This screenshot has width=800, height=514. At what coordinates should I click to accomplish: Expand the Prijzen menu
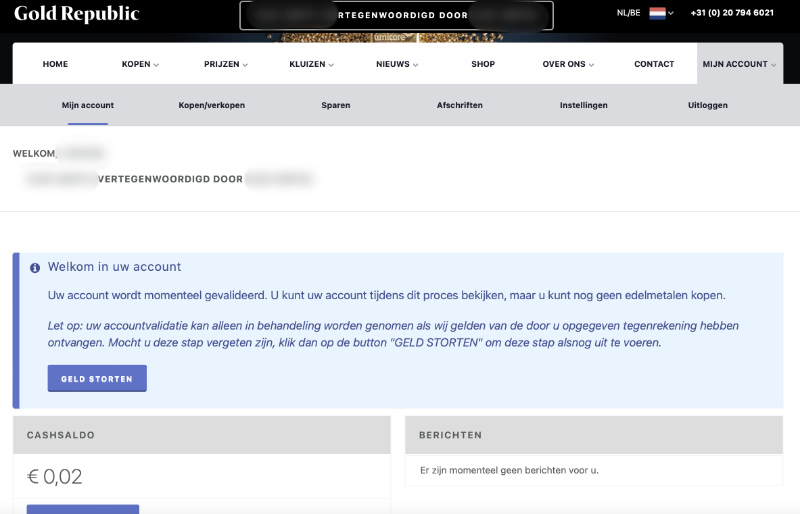click(x=225, y=64)
